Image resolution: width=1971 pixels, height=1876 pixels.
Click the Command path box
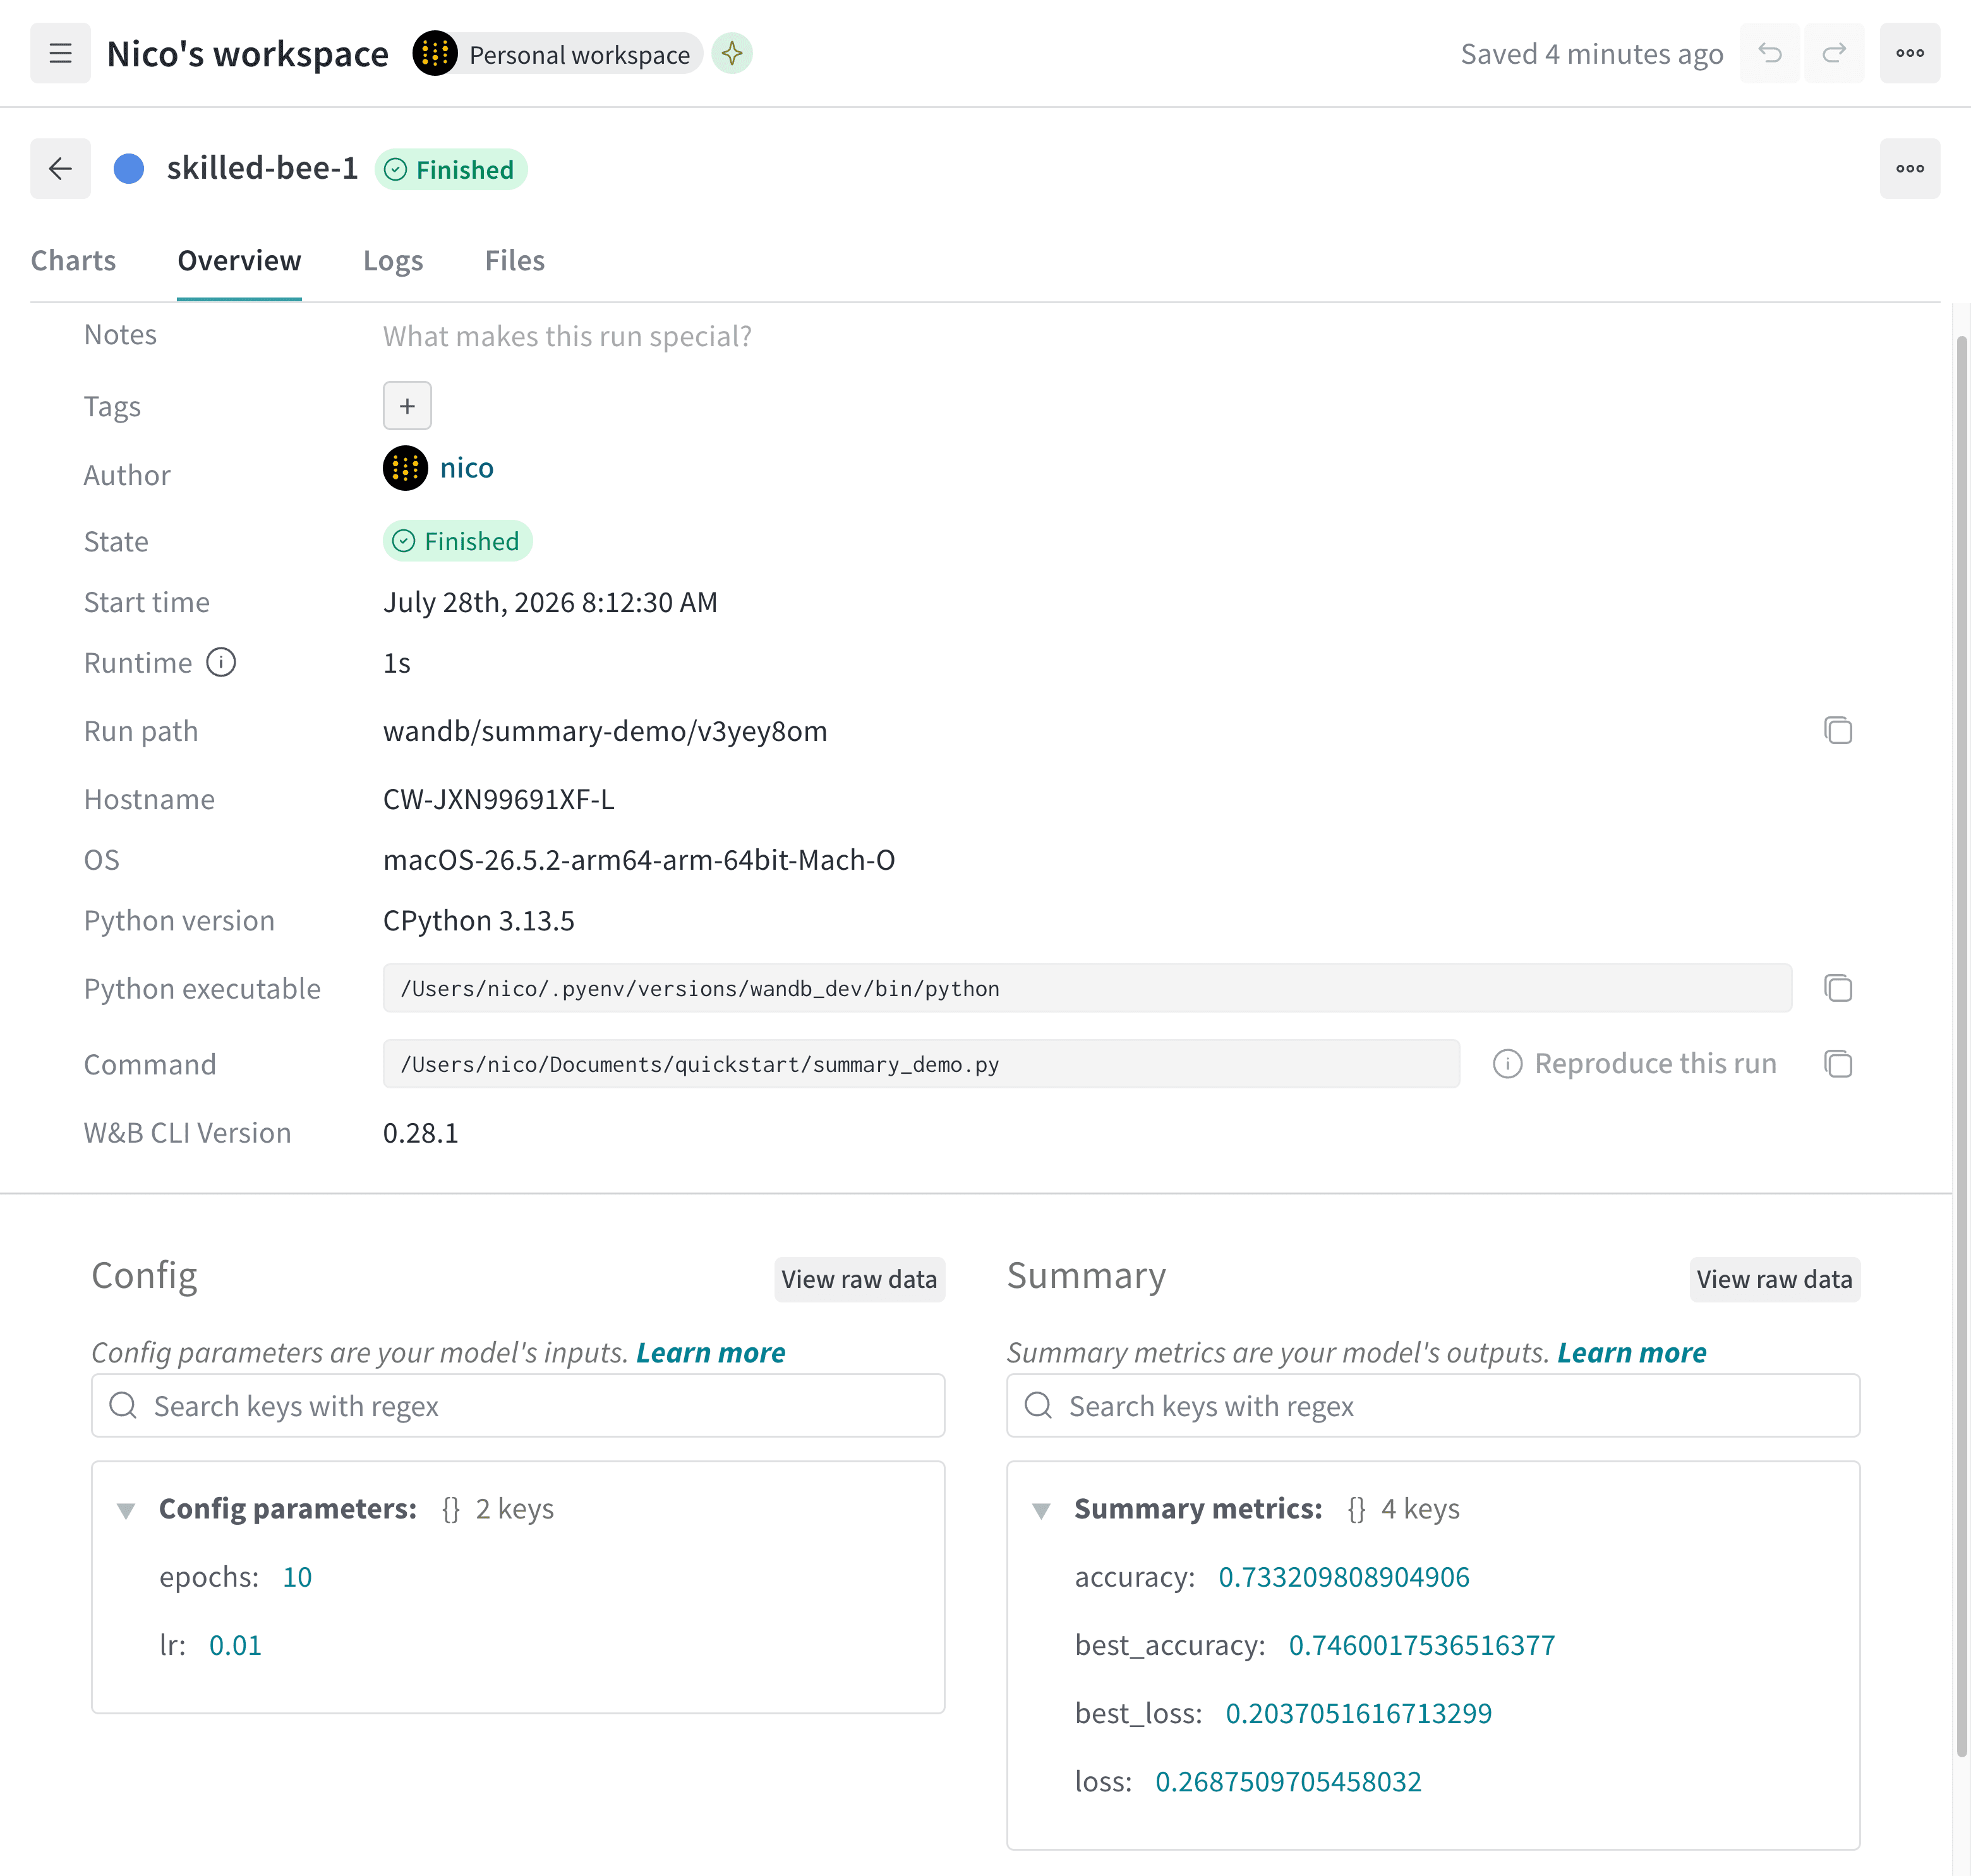click(x=921, y=1063)
